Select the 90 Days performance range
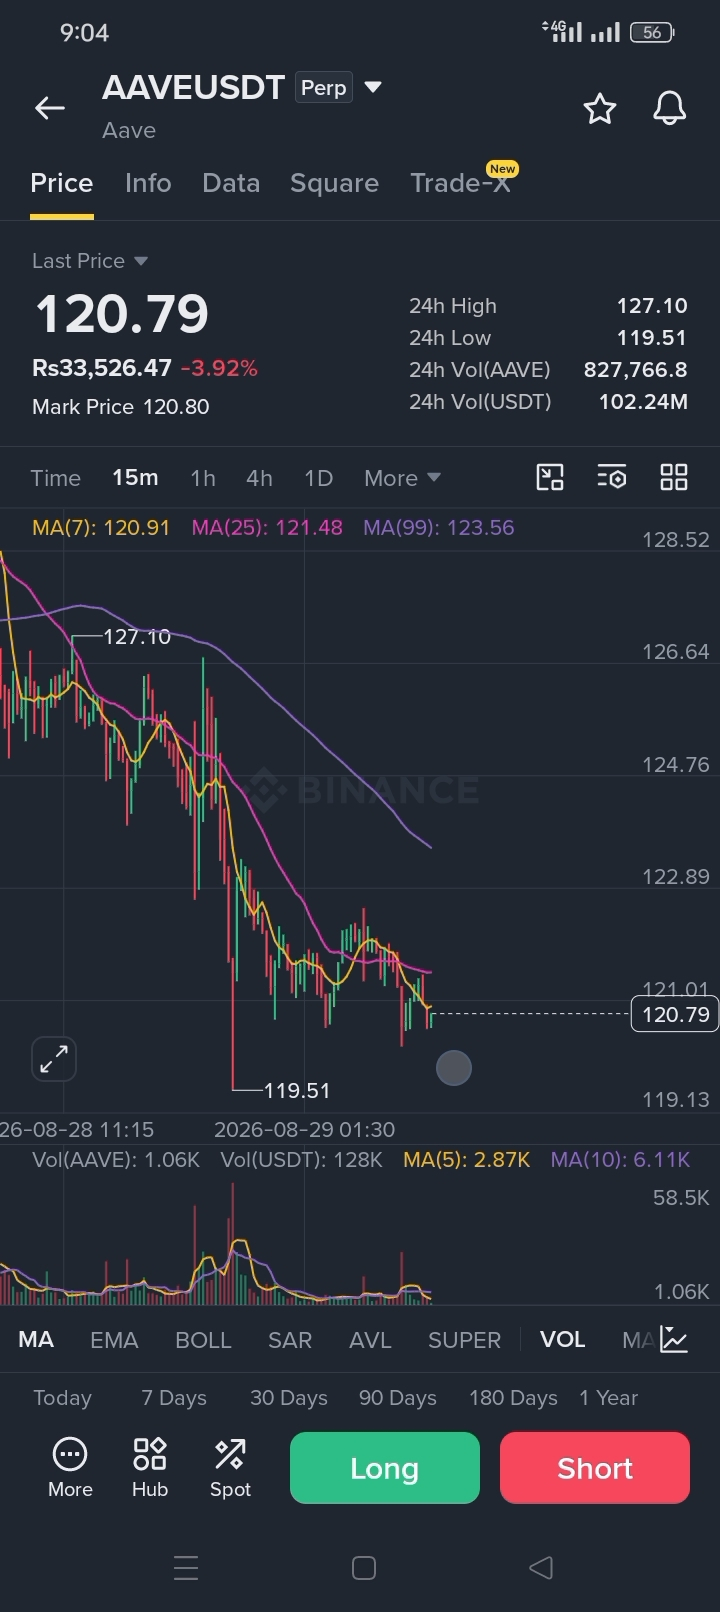This screenshot has height=1612, width=720. [x=398, y=1398]
